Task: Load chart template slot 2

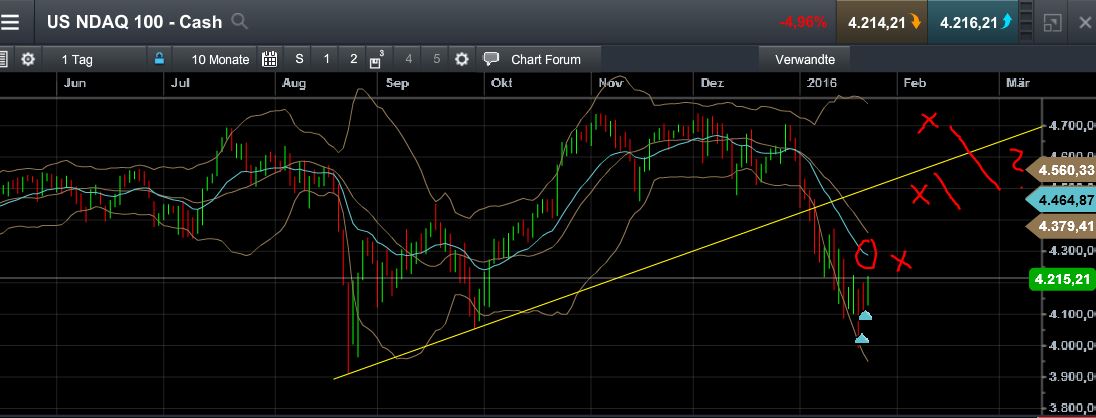Action: [354, 59]
